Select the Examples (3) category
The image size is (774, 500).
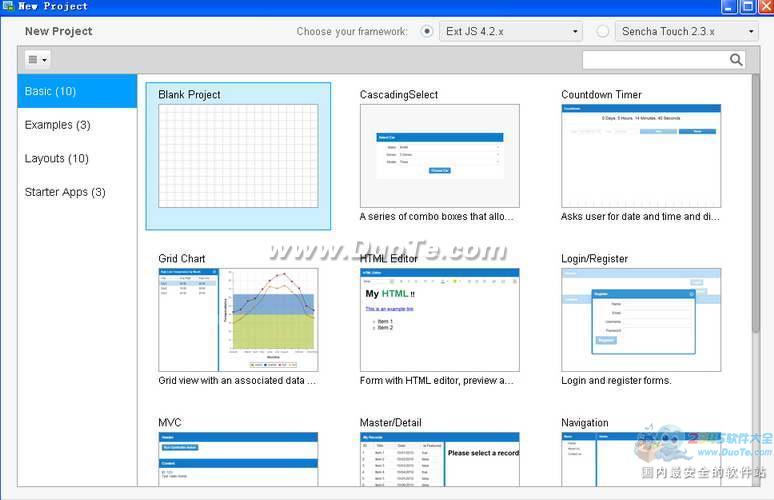click(77, 125)
